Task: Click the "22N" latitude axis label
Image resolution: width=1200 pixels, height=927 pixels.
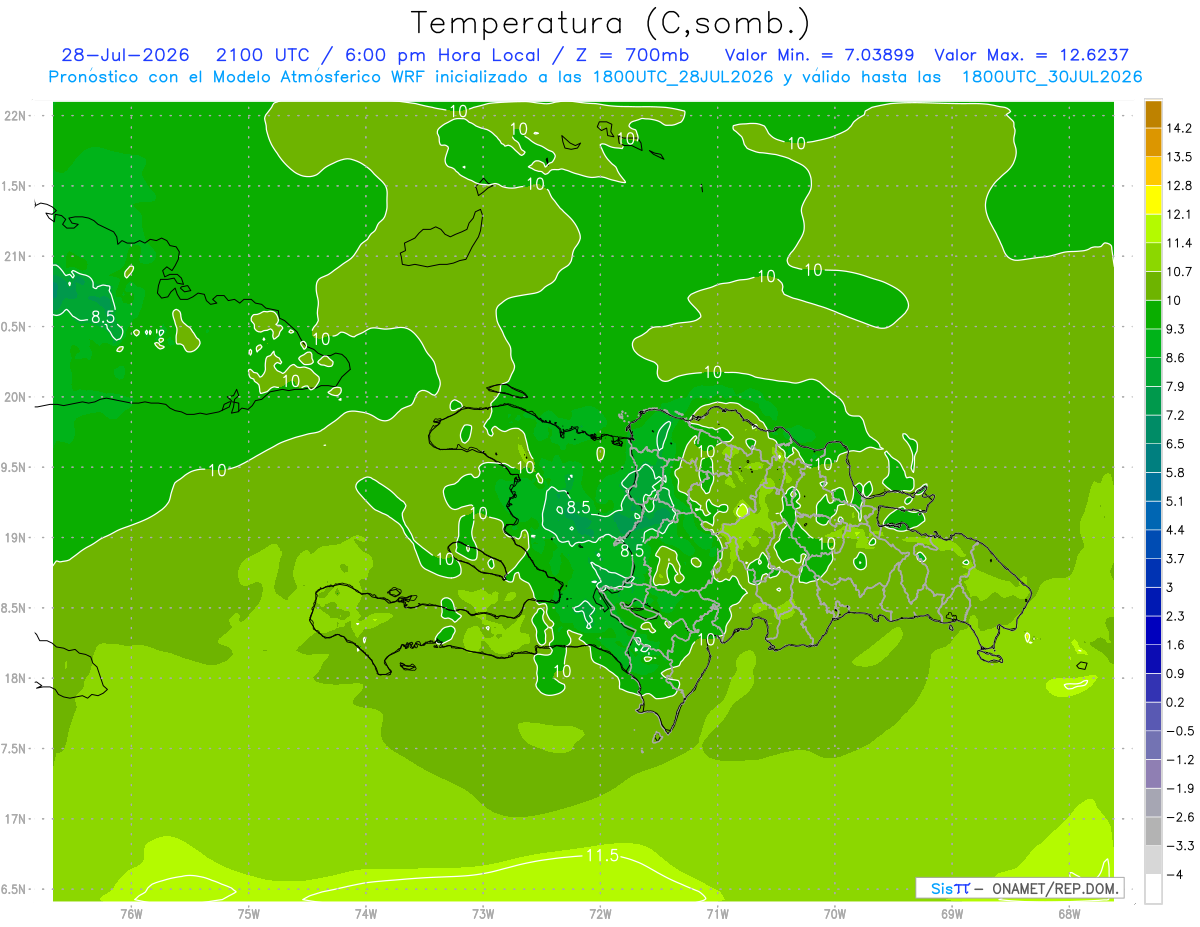Action: pos(16,116)
